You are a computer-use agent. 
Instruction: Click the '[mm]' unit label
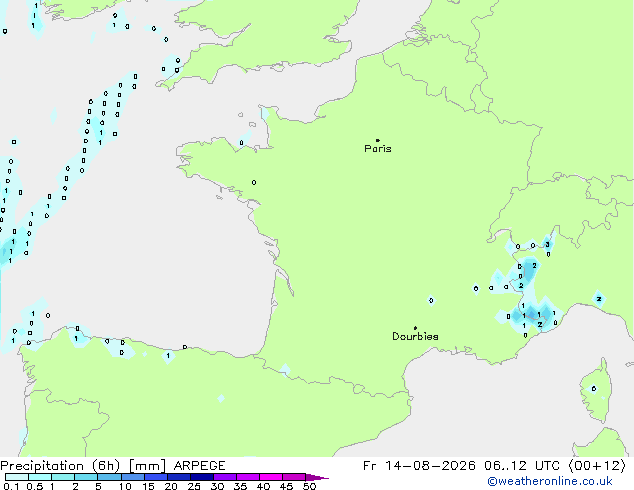pyautogui.click(x=147, y=466)
